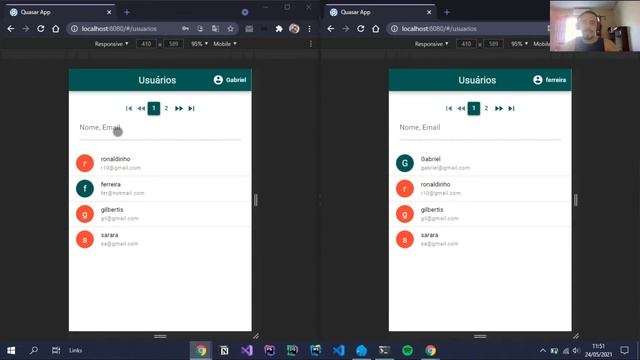The width and height of the screenshot is (640, 360).
Task: Open extensions puzzle icon in left browser
Action: [279, 29]
